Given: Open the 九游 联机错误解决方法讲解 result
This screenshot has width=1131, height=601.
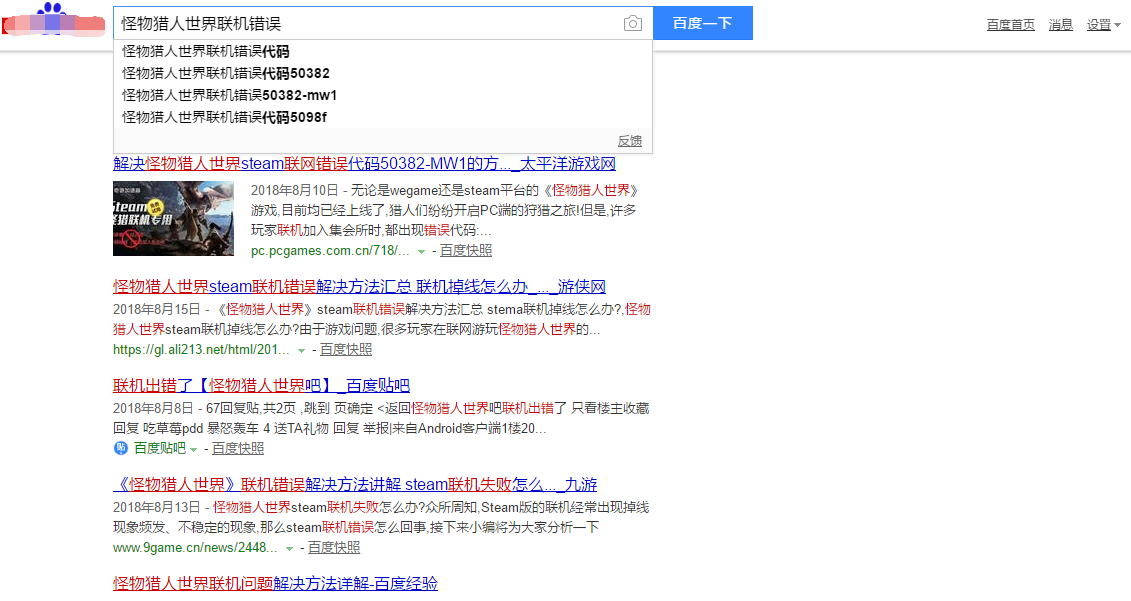Looking at the screenshot, I should click(355, 484).
